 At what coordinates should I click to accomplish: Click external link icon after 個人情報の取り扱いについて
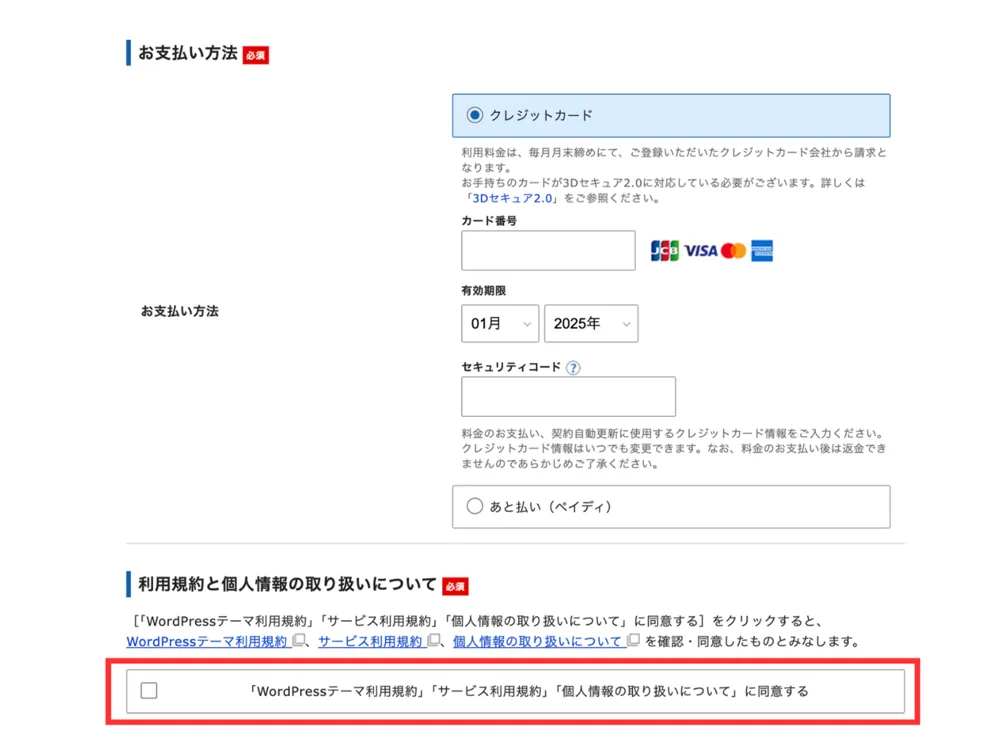click(x=633, y=641)
